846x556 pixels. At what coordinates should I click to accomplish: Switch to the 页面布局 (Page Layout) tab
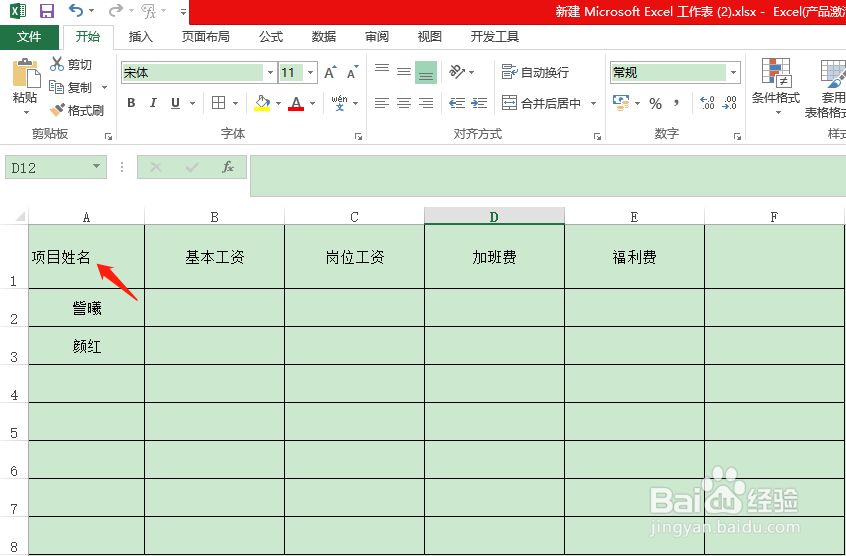[206, 37]
